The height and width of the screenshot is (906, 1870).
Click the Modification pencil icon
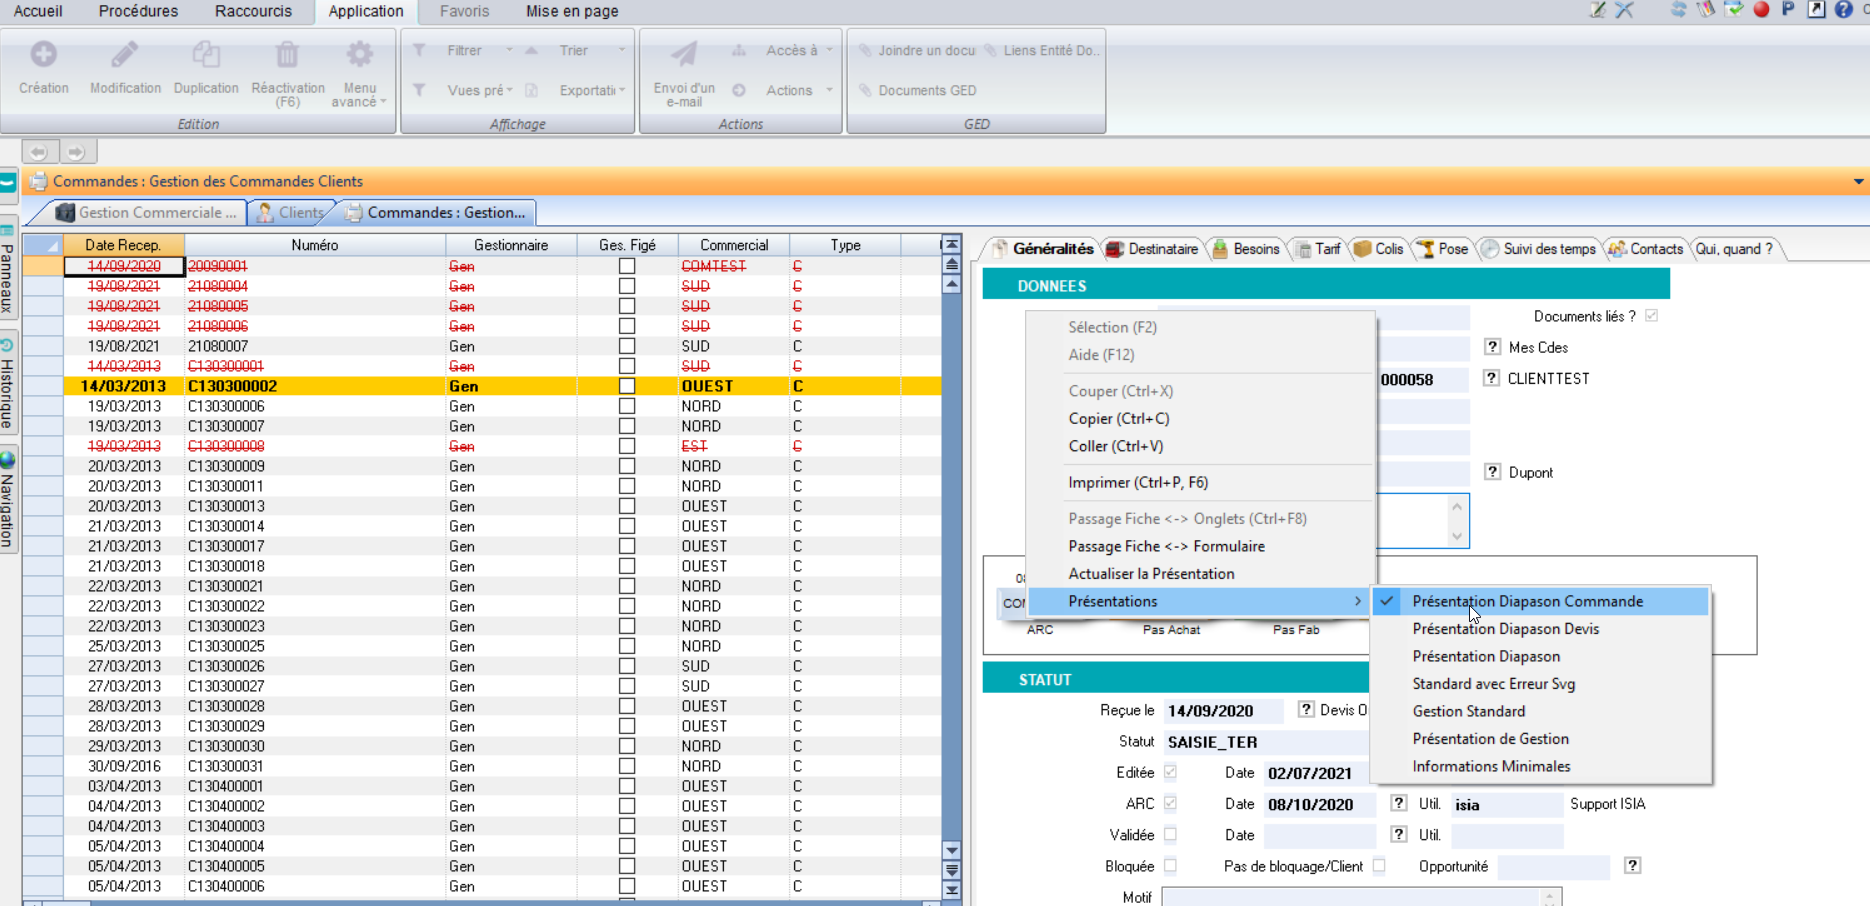(x=125, y=54)
